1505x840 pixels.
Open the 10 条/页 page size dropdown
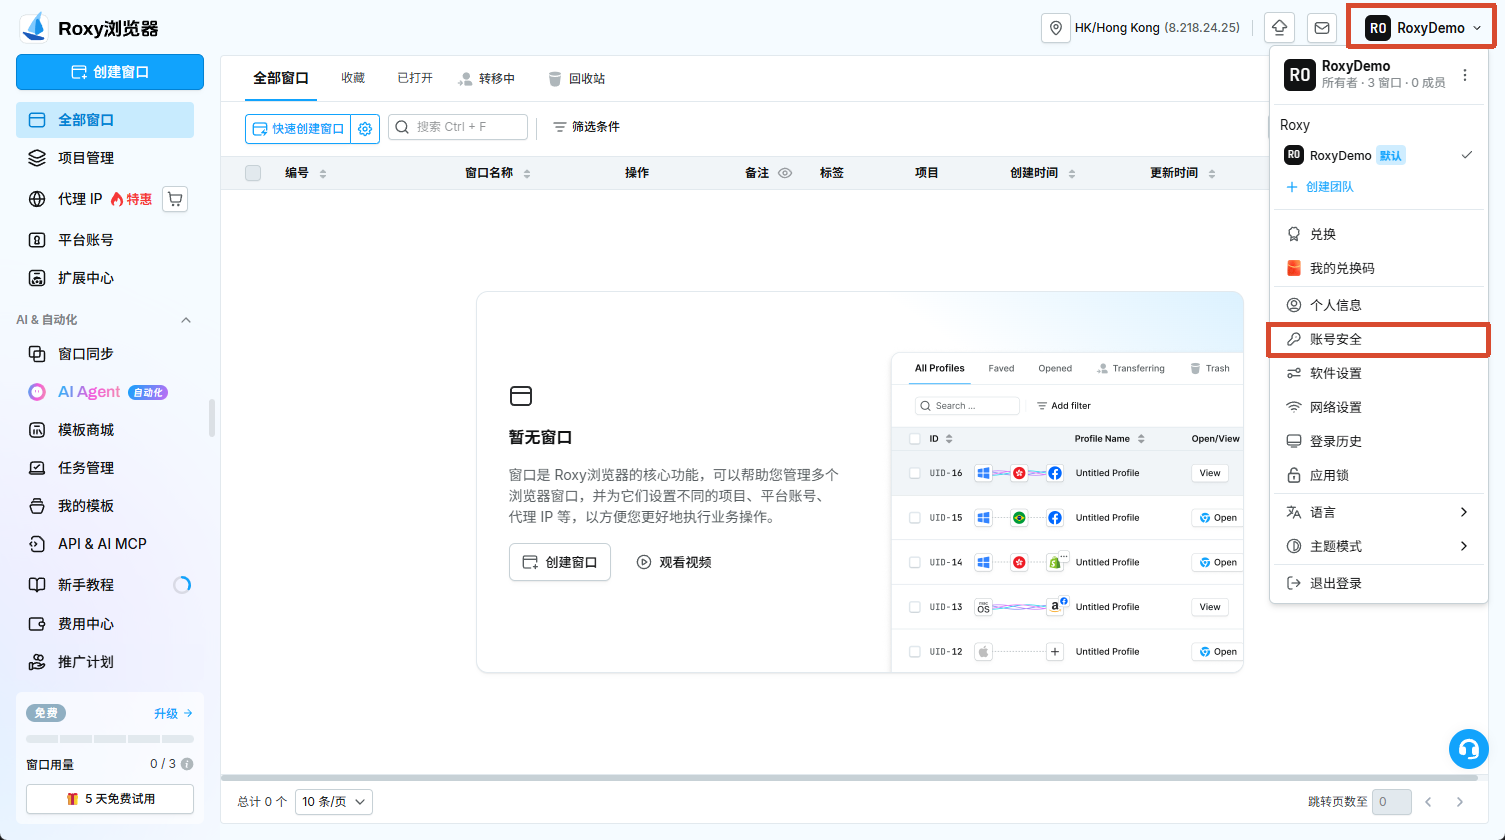coord(334,801)
